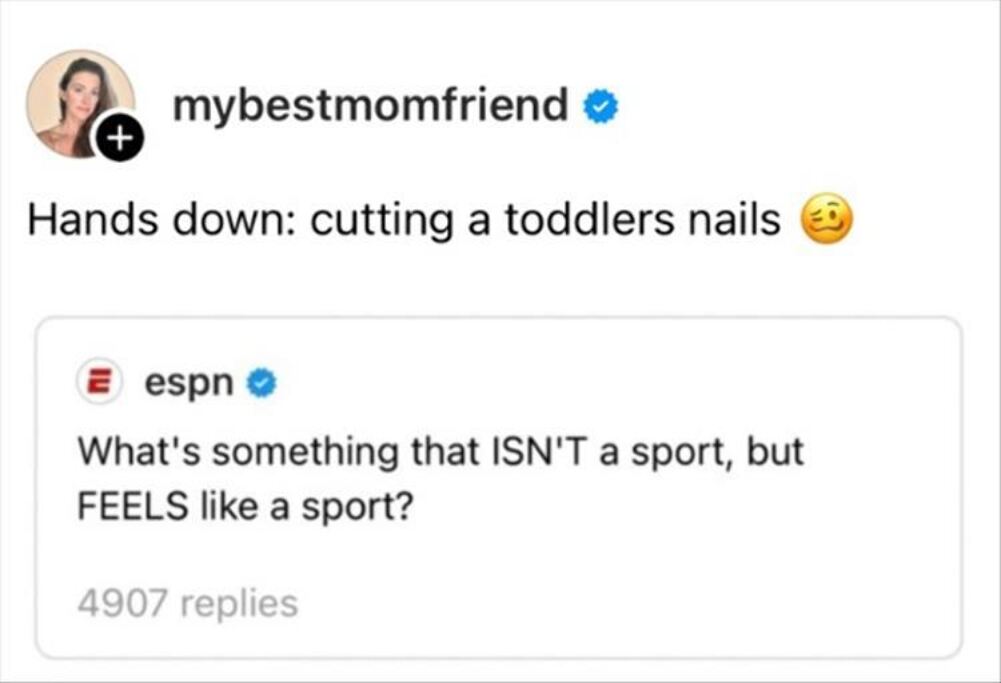Visit the espn account name
The width and height of the screenshot is (1001, 683).
[x=190, y=381]
